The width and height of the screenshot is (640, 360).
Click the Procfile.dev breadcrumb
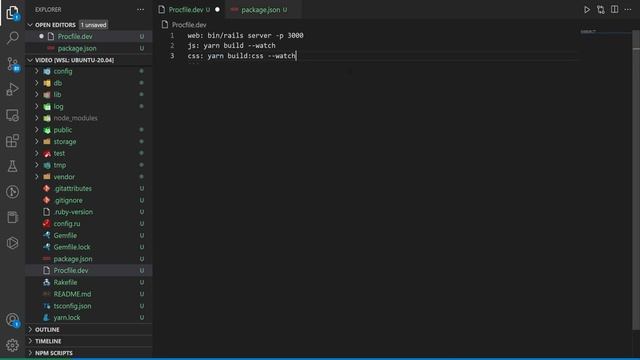point(189,25)
